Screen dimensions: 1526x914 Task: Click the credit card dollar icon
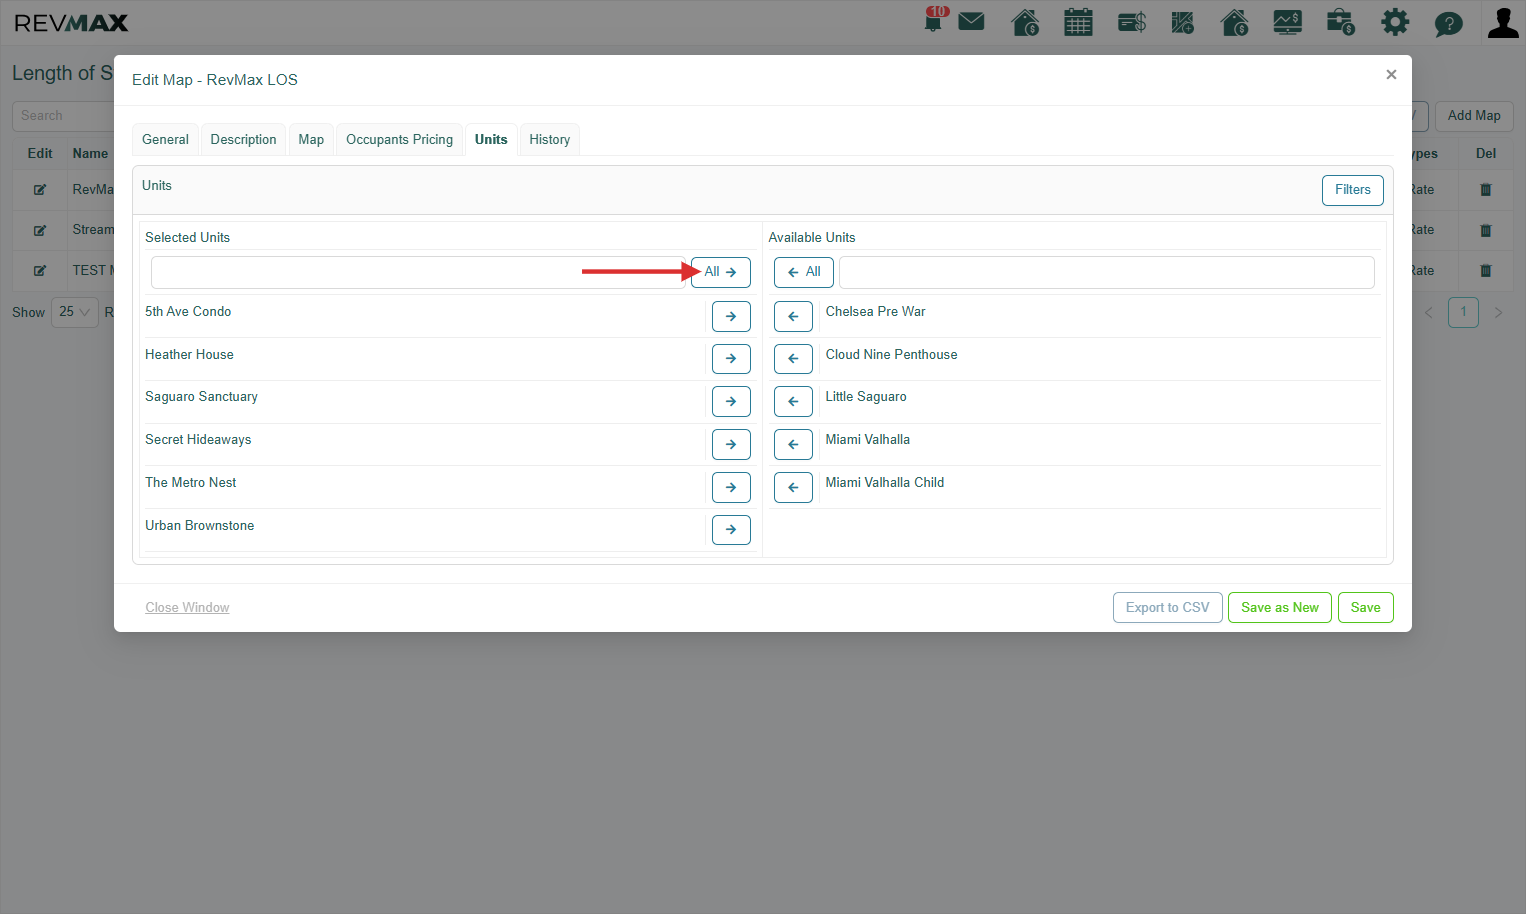coord(1132,22)
